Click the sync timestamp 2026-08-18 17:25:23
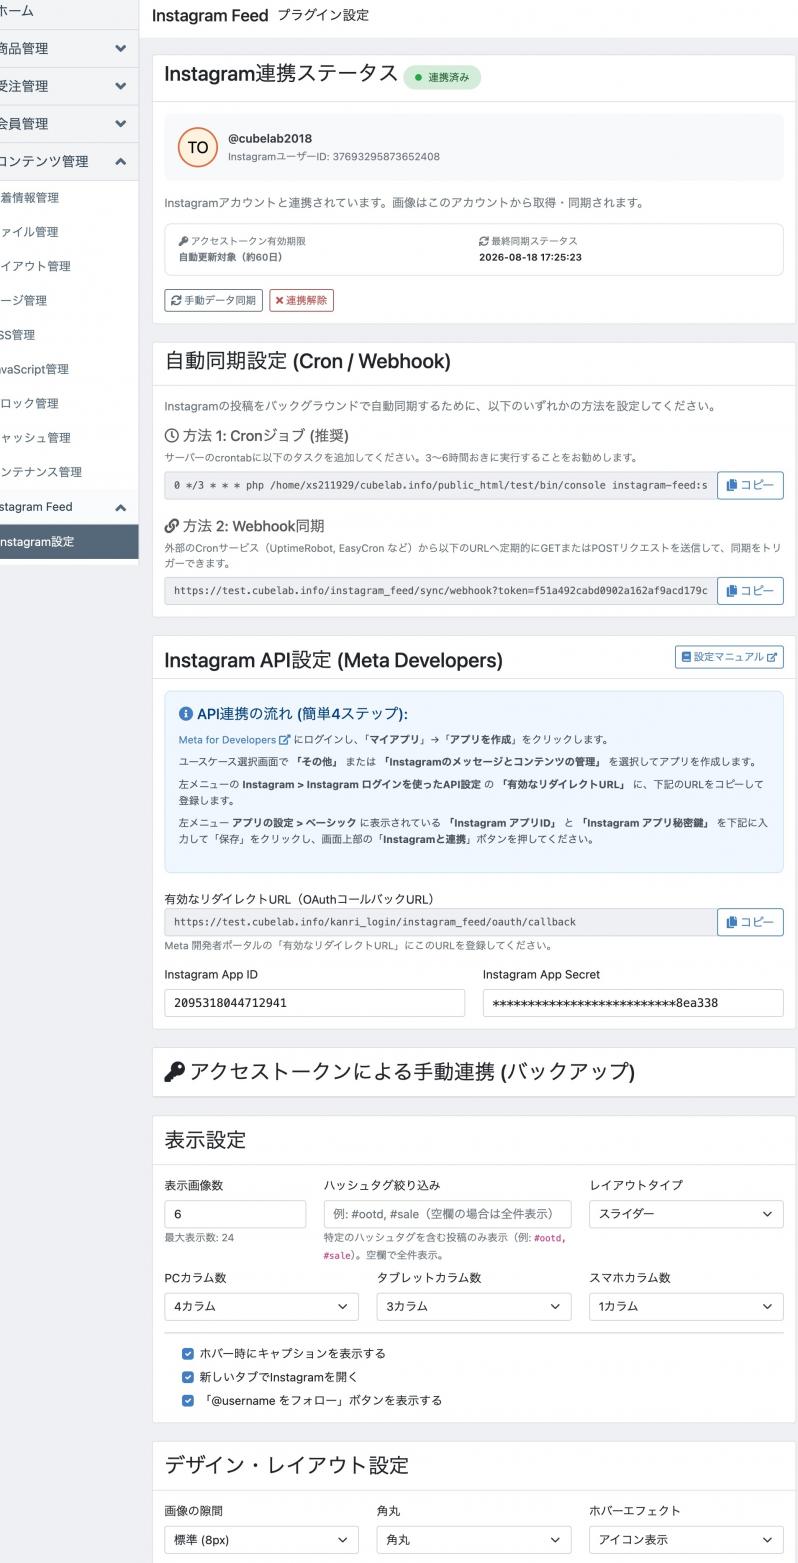Viewport: 798px width, 1563px height. coord(530,257)
